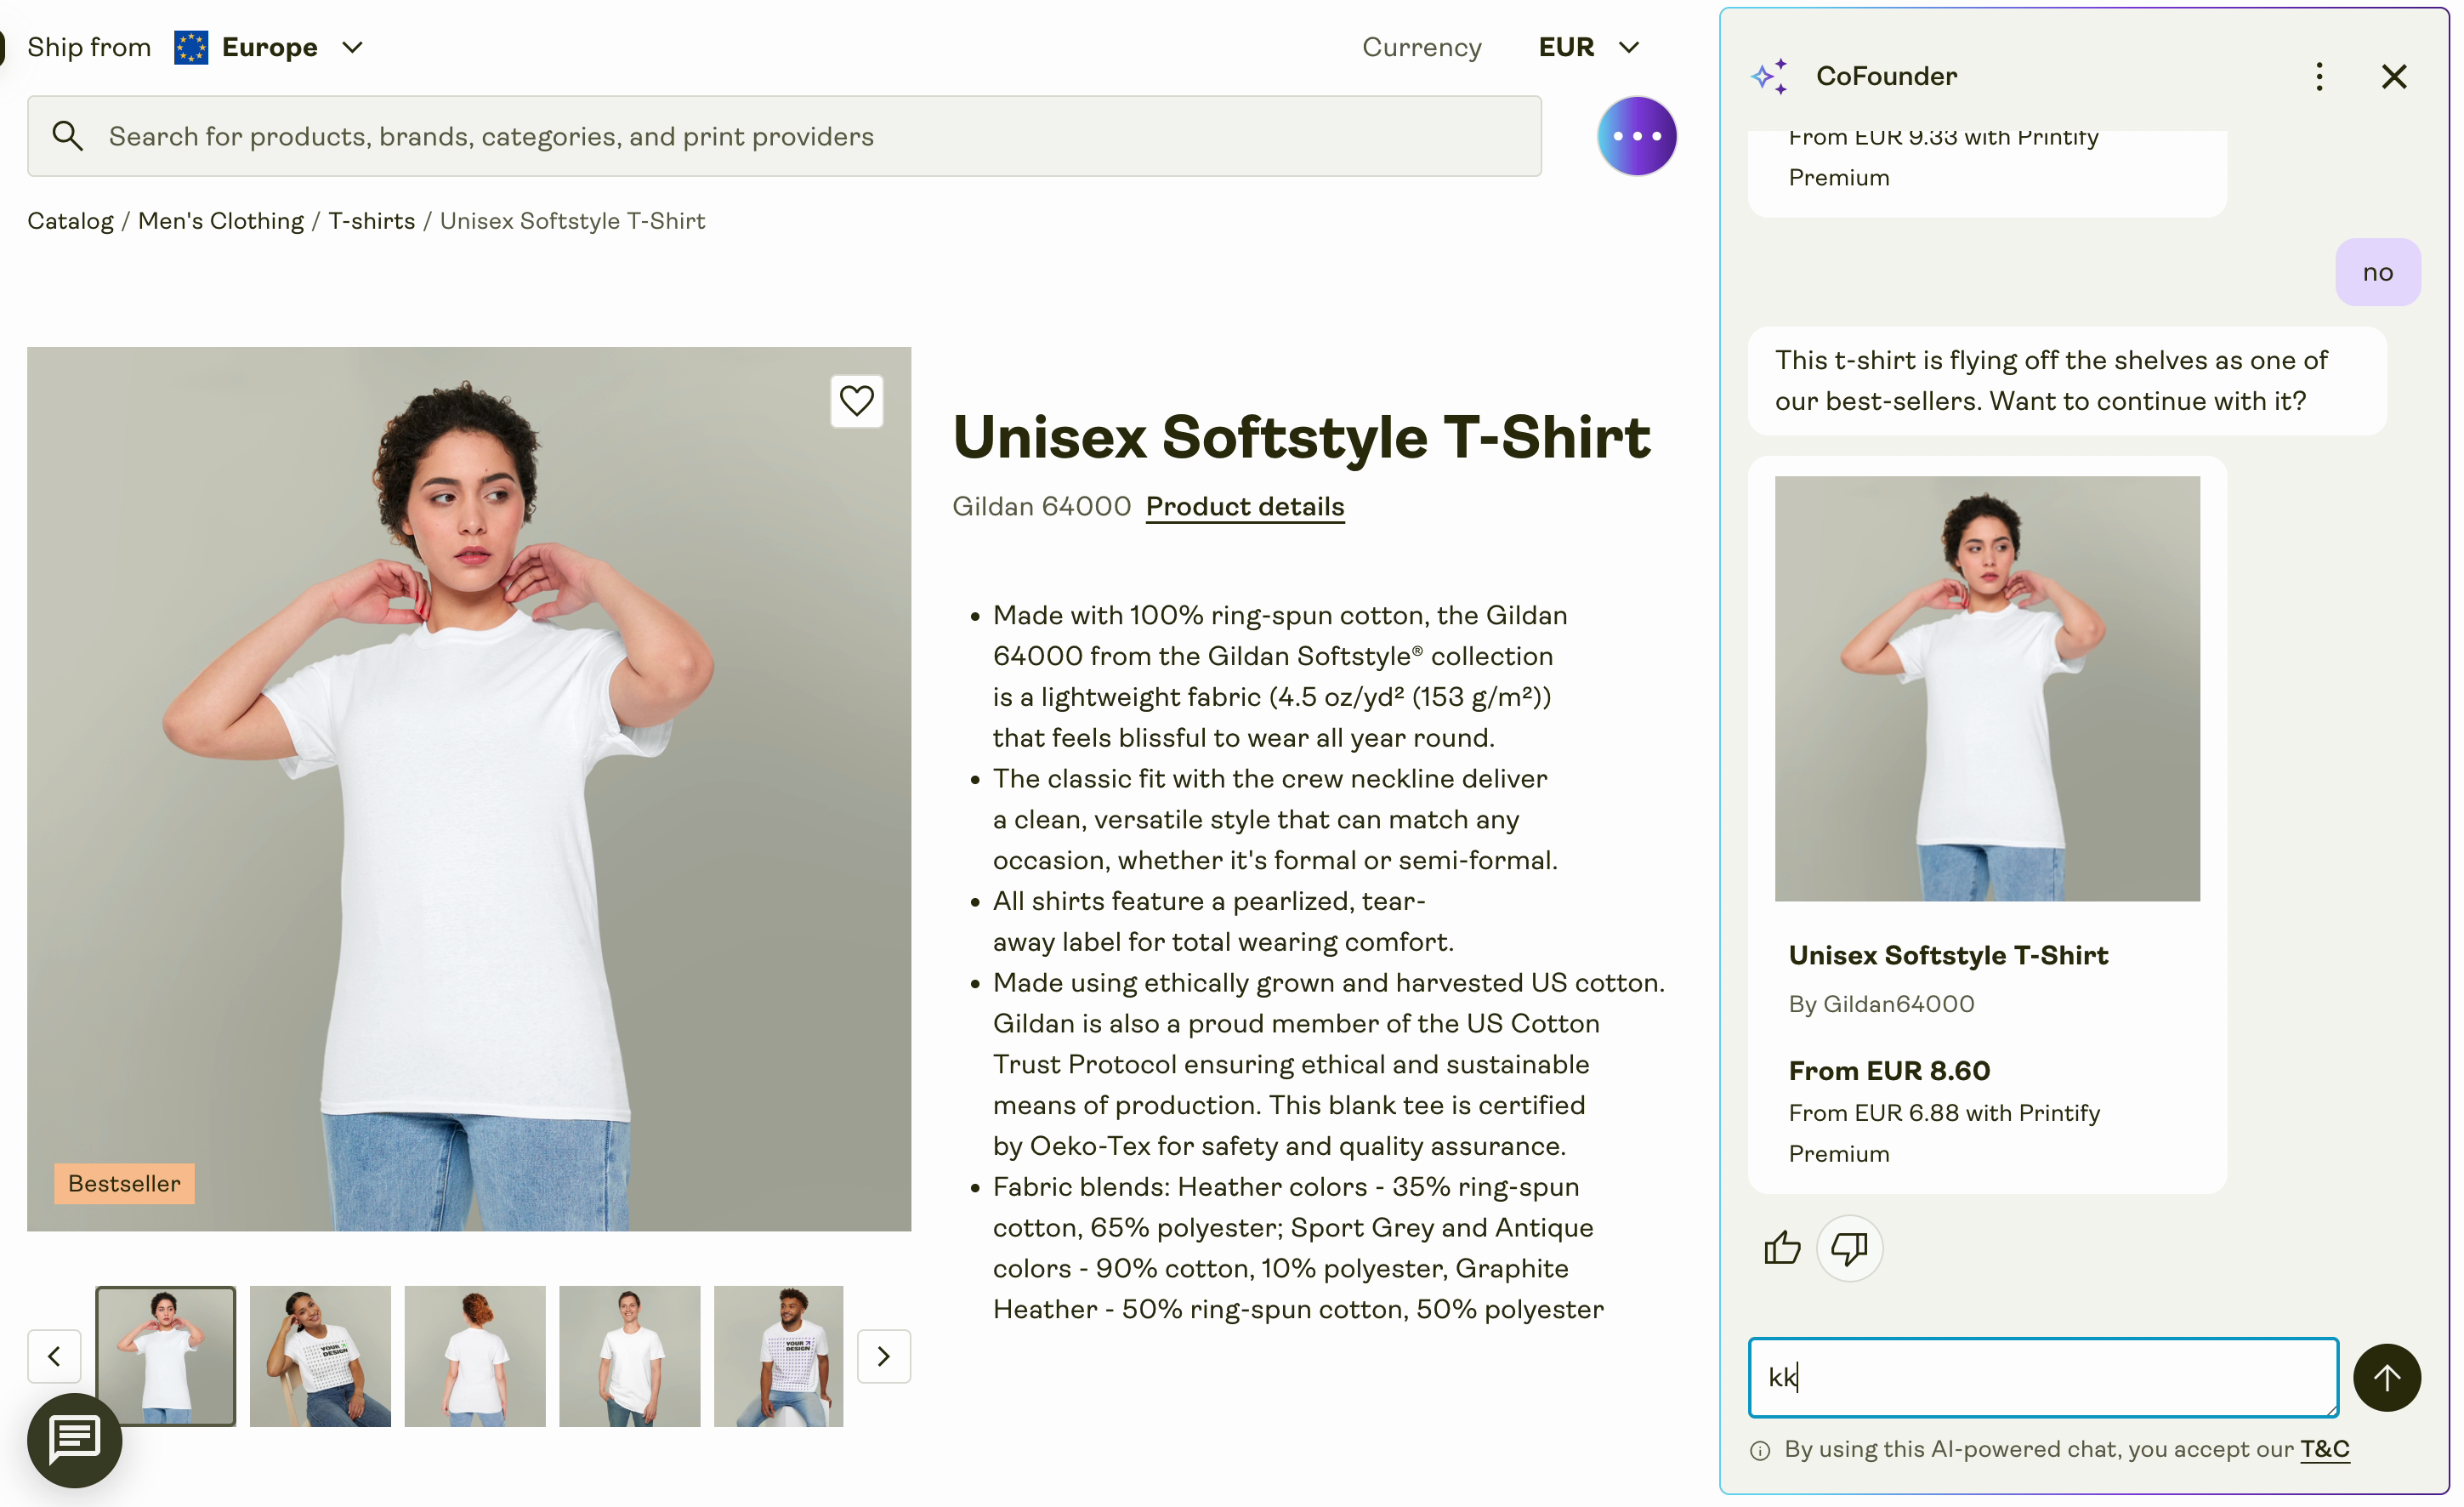2464x1507 pixels.
Task: Open the live chat support widget
Action: pos(75,1439)
